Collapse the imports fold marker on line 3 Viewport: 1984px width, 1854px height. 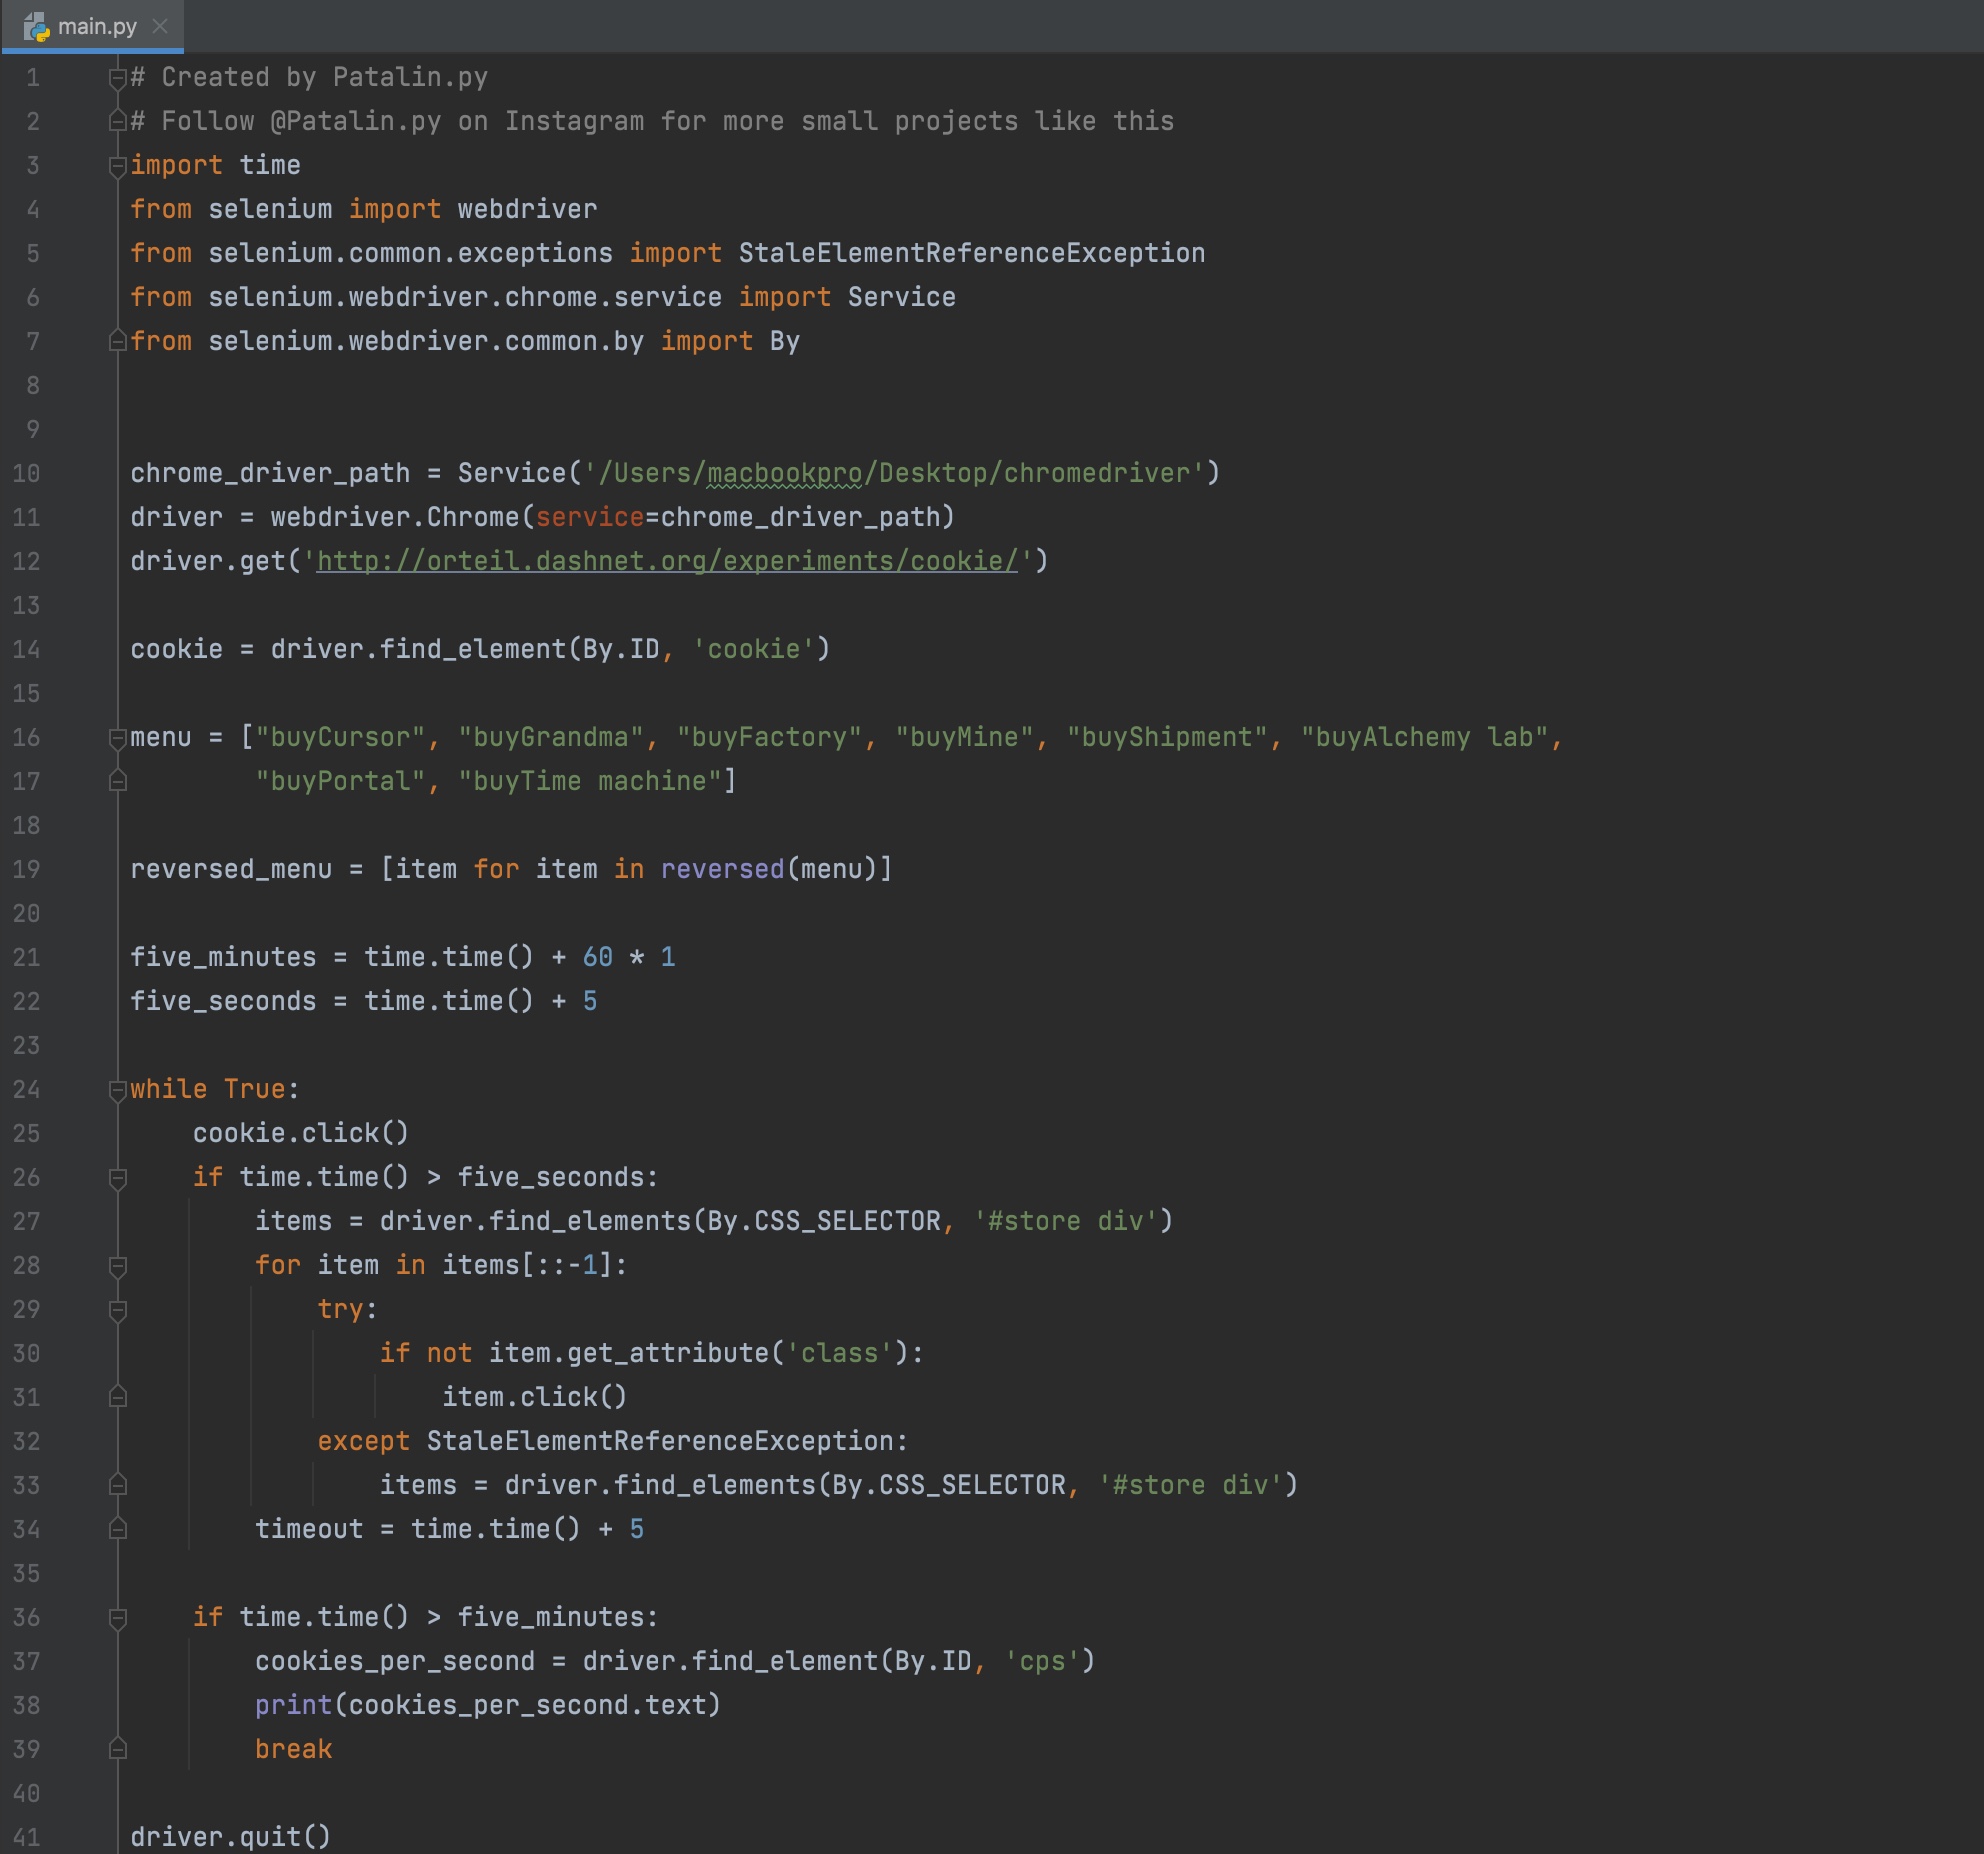(x=117, y=165)
